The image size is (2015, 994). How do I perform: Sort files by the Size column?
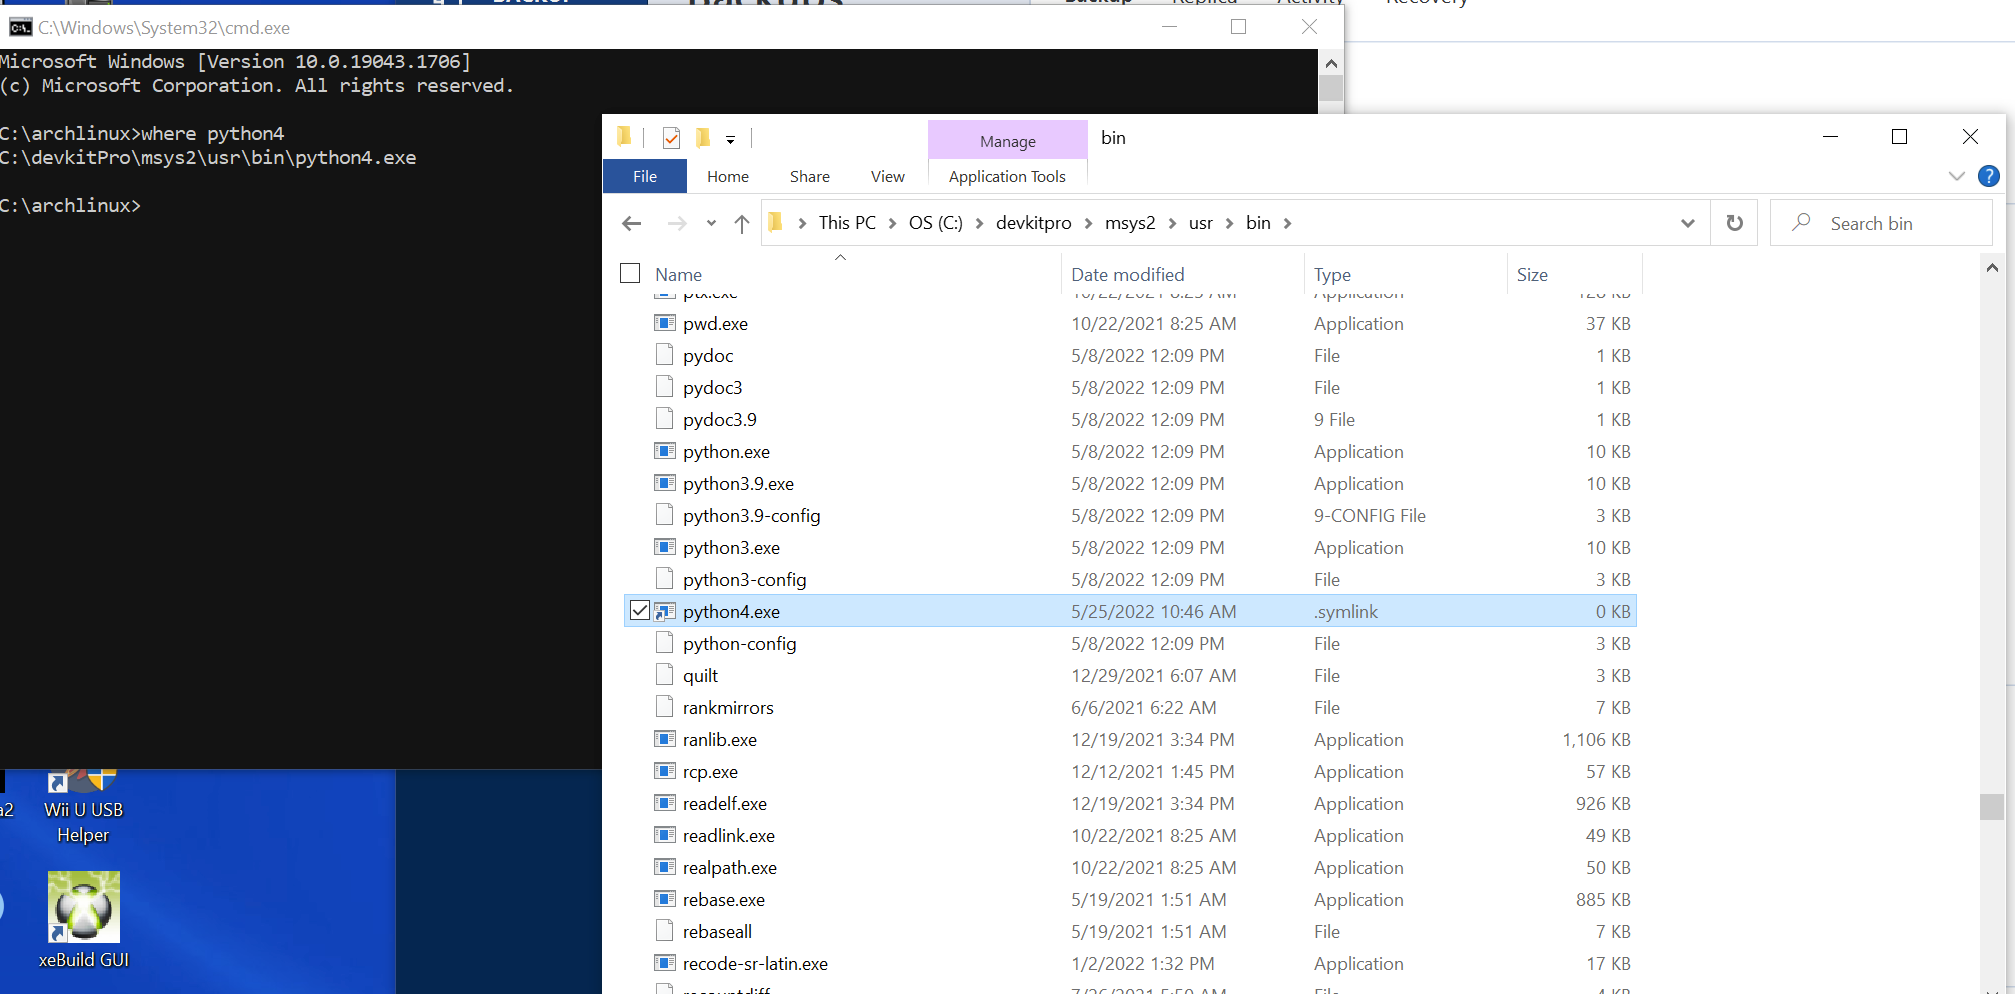tap(1532, 274)
